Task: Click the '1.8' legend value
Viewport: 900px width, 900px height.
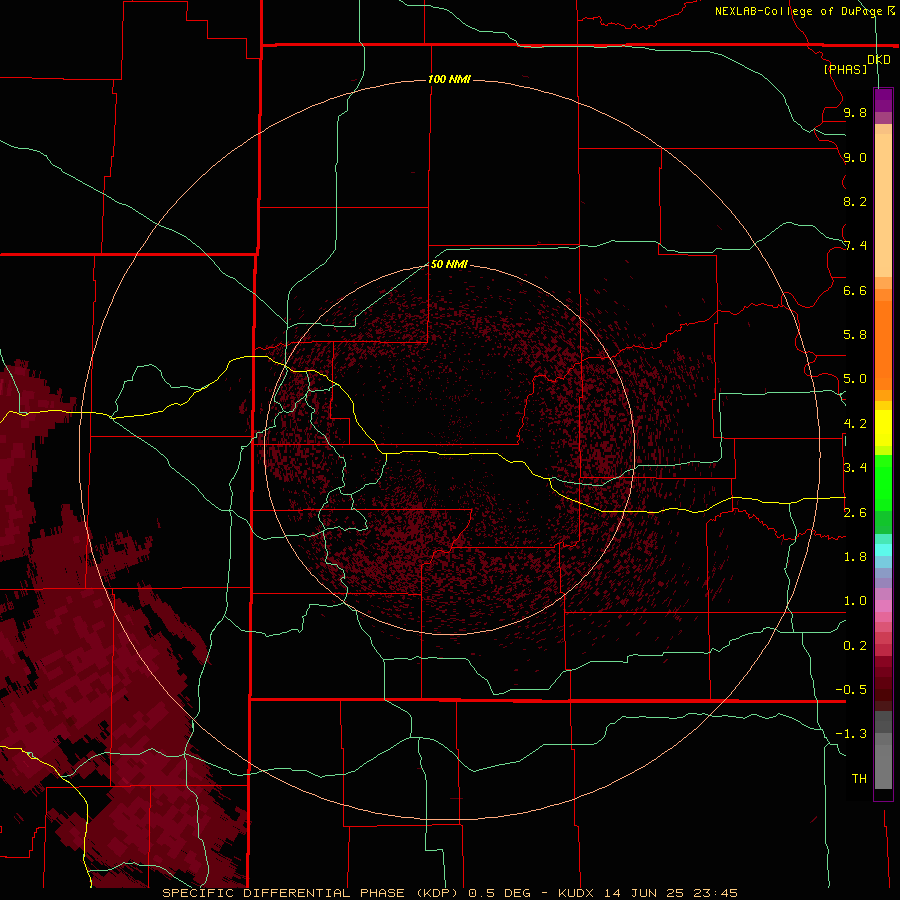Action: point(855,556)
